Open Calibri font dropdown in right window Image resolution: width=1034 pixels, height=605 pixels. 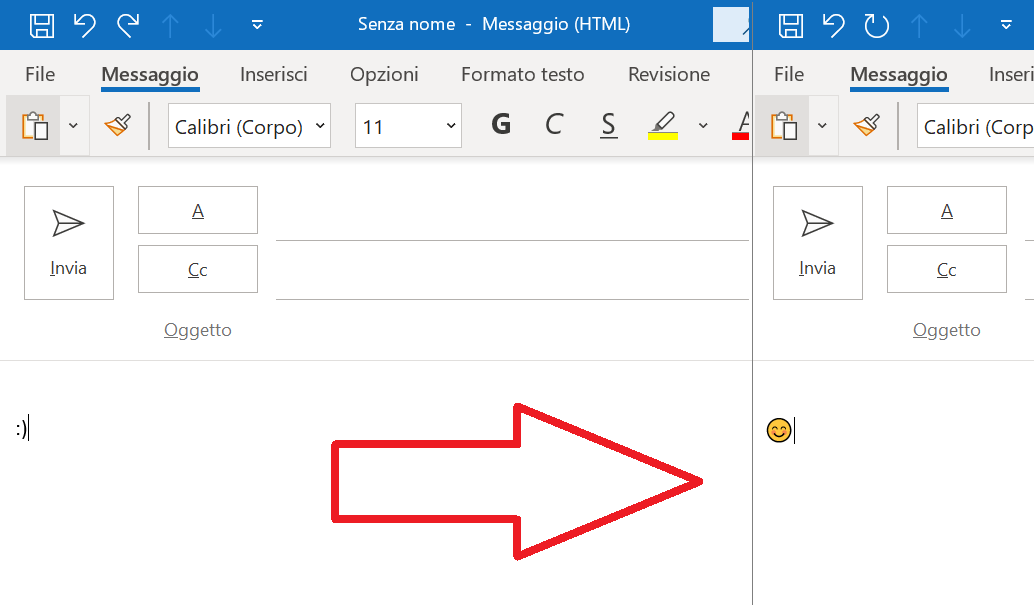click(x=975, y=125)
